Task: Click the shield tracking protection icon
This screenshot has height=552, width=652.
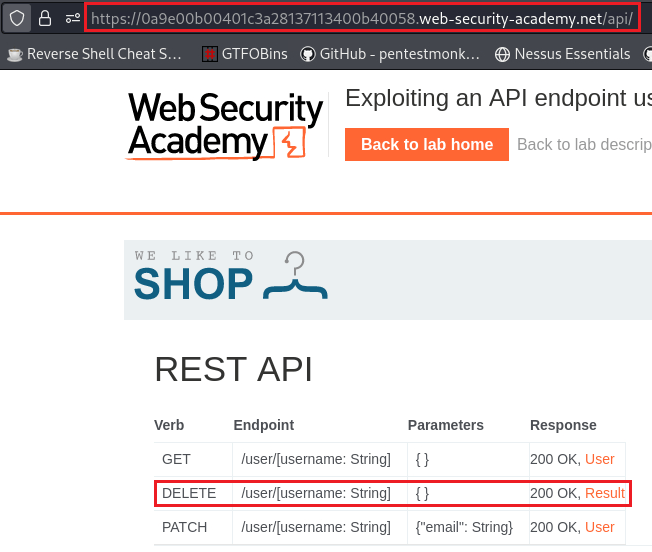Action: [17, 18]
